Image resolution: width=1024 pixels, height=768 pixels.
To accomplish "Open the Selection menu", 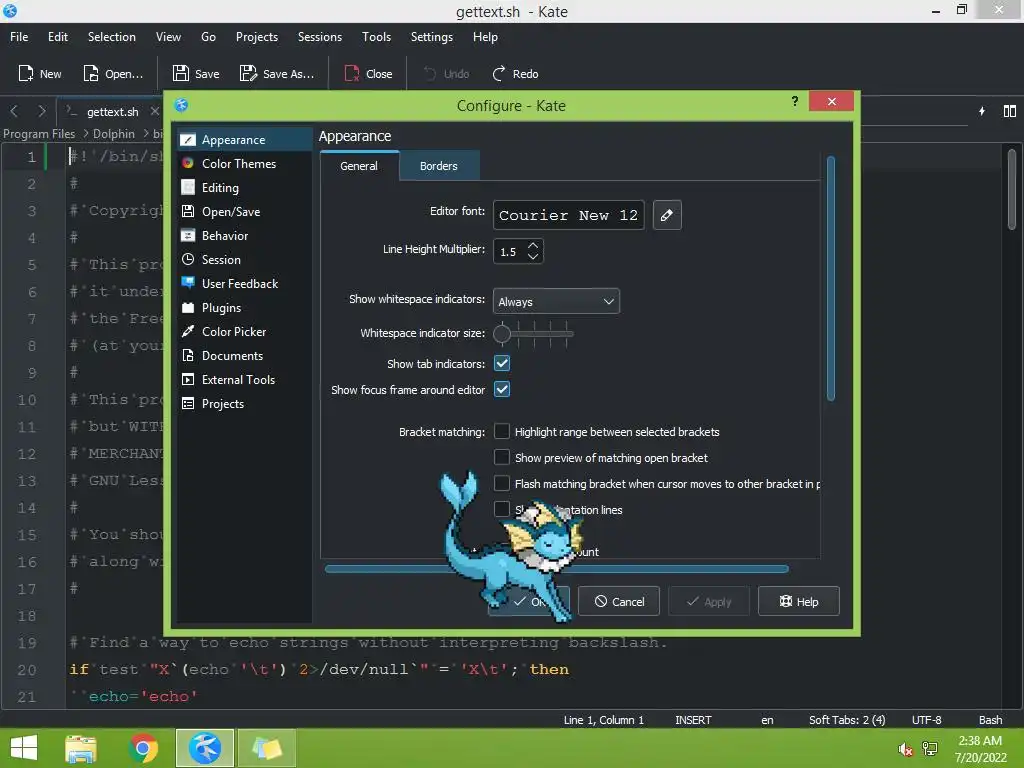I will click(112, 37).
